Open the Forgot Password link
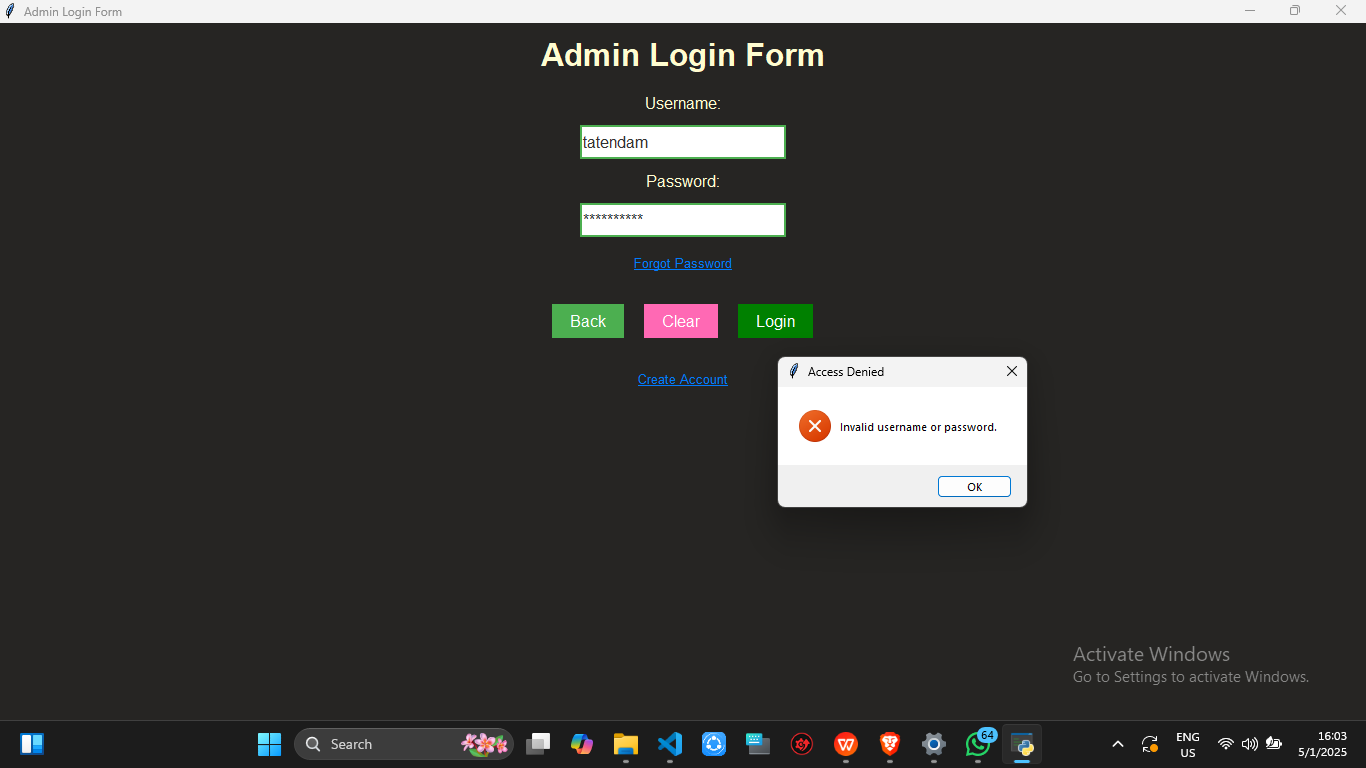This screenshot has width=1366, height=768. point(683,263)
